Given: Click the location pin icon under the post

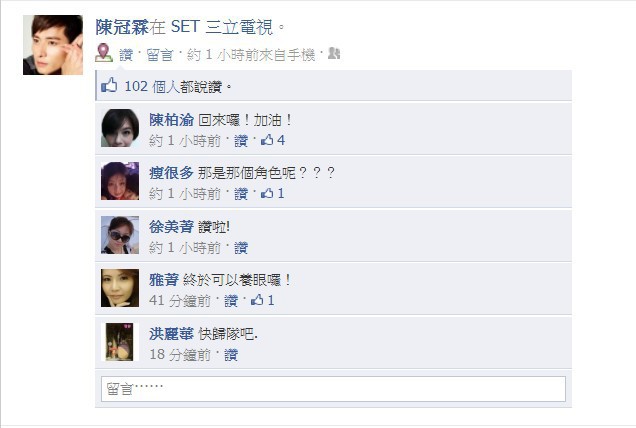Looking at the screenshot, I should click(104, 53).
